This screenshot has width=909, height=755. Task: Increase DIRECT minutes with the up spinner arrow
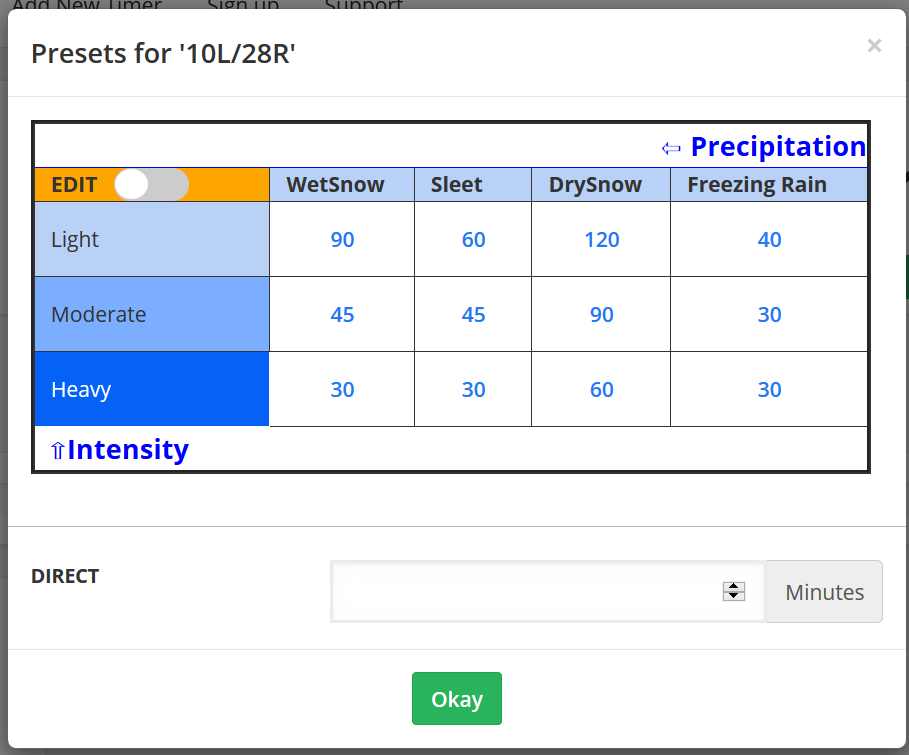734,586
